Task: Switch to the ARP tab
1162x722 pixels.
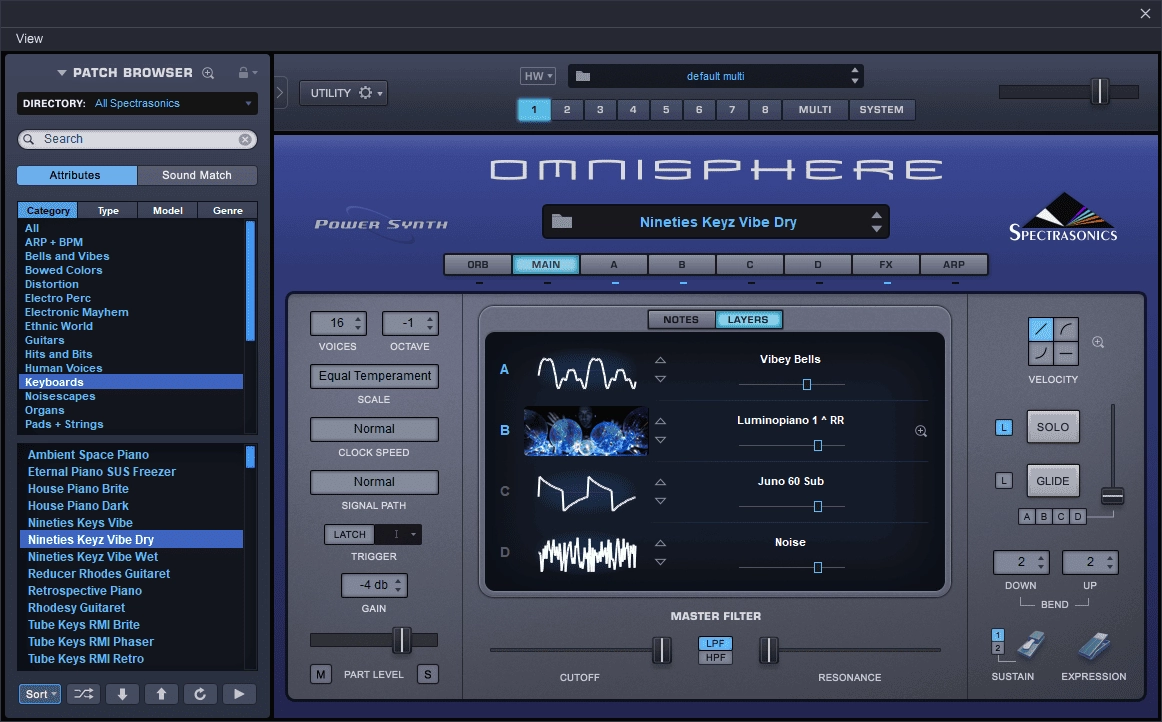Action: [x=954, y=265]
